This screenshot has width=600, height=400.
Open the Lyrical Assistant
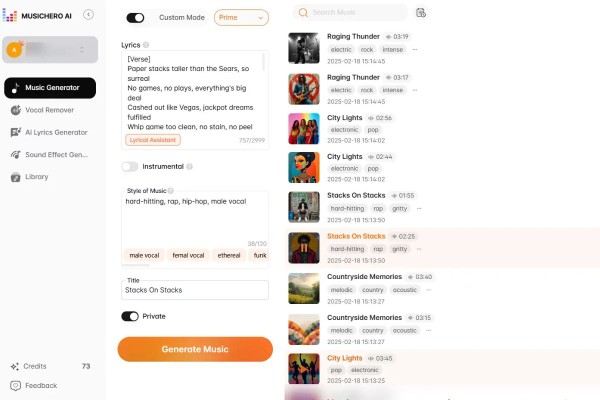click(153, 140)
